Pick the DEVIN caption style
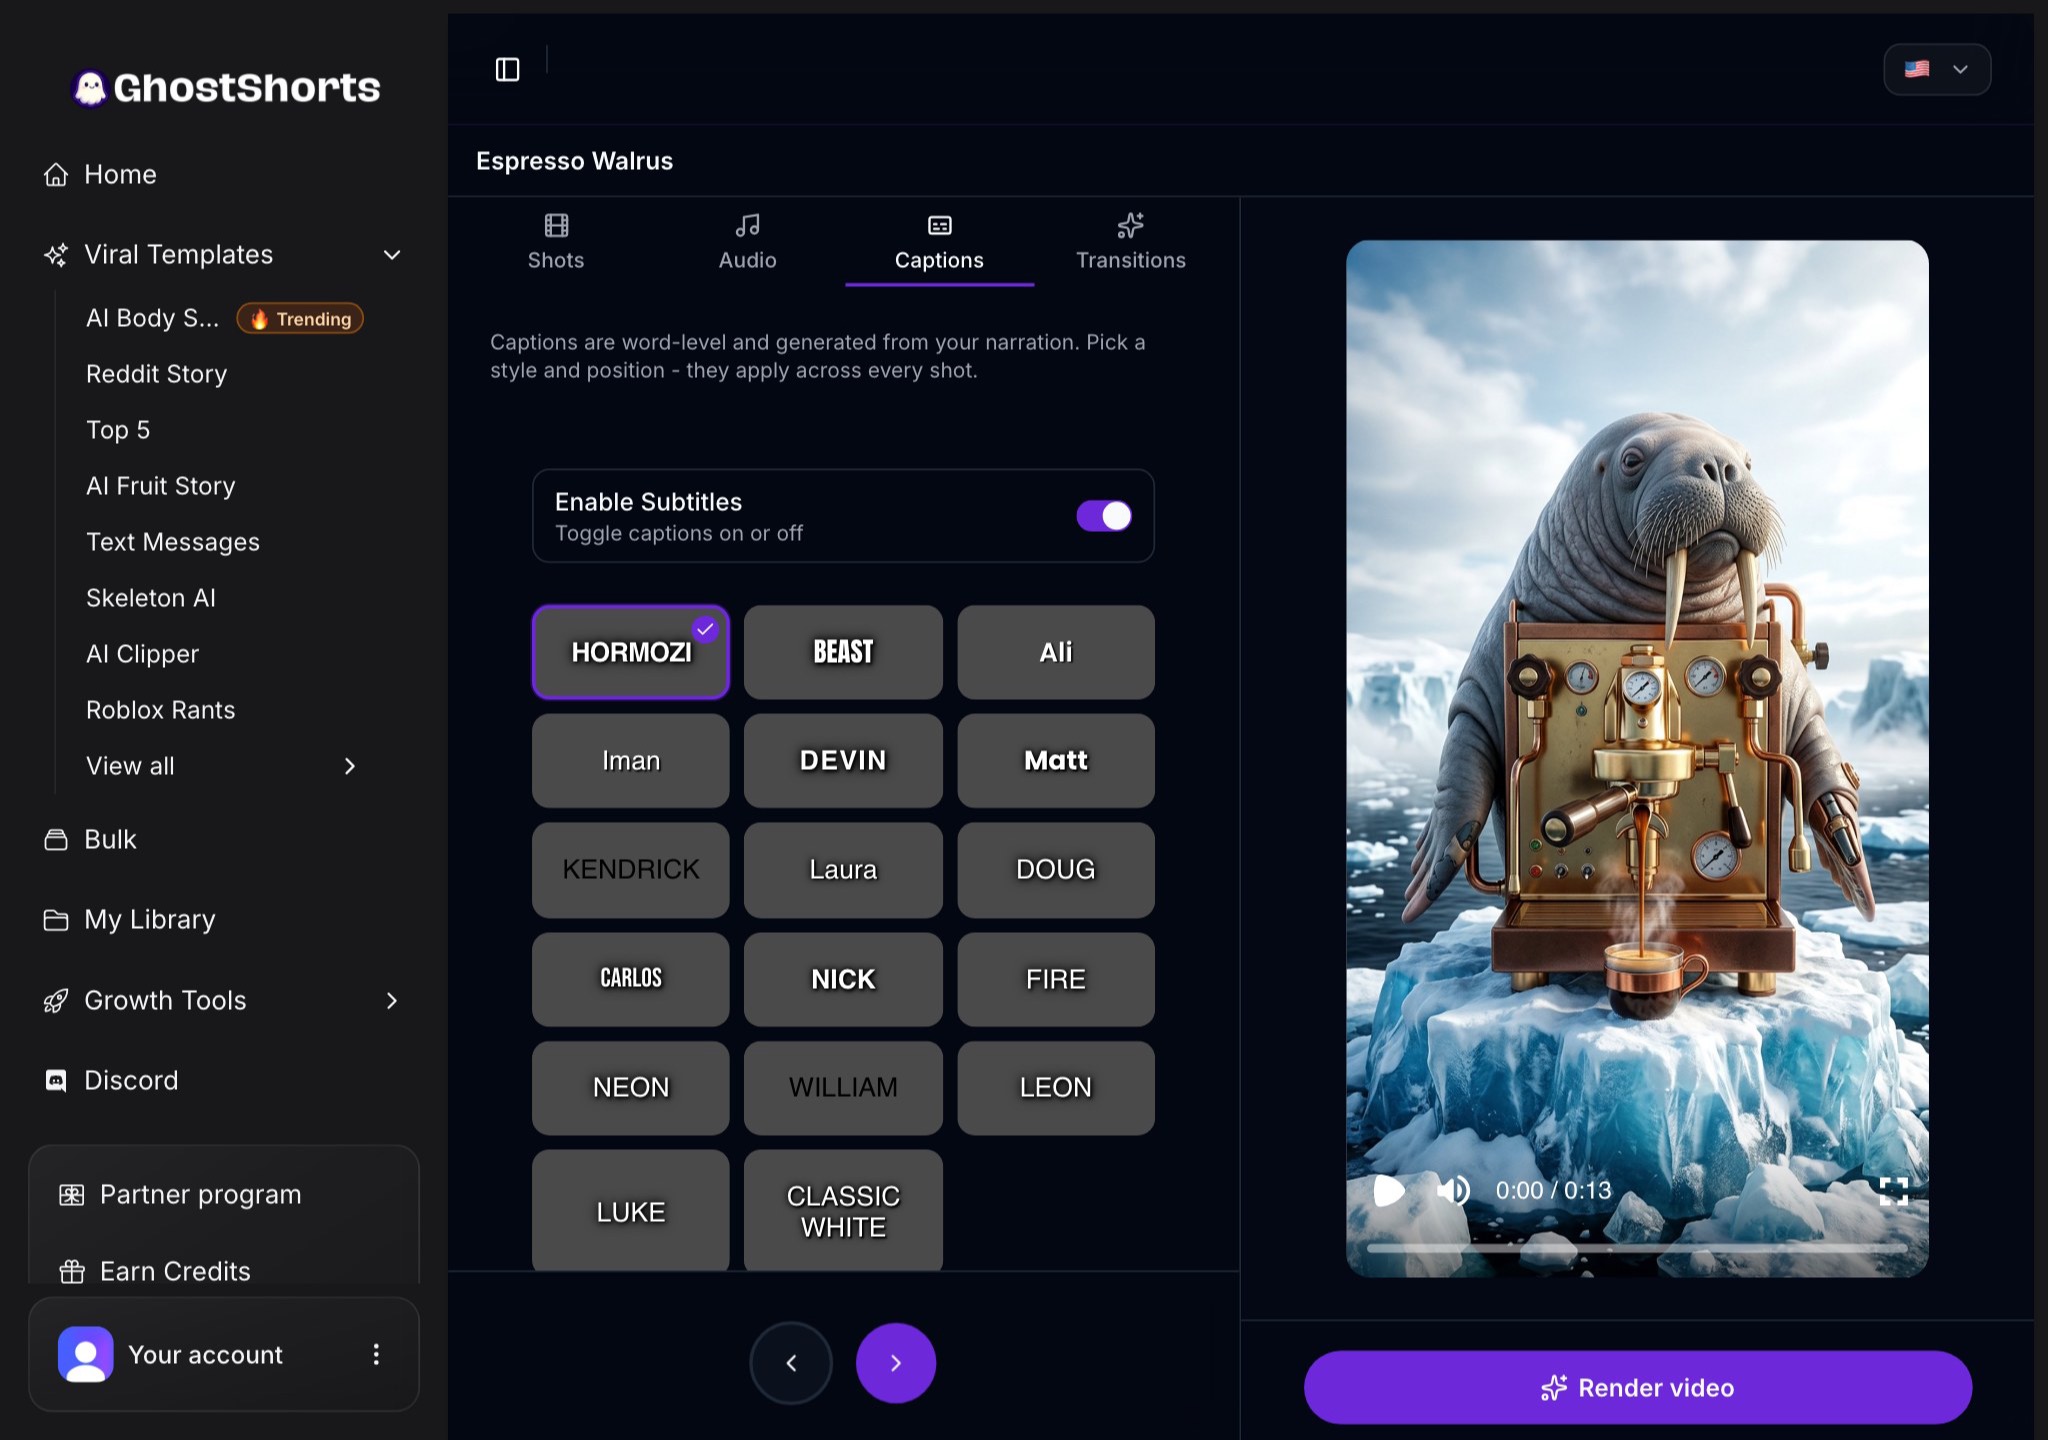Screen dimensions: 2048x1440 843,760
